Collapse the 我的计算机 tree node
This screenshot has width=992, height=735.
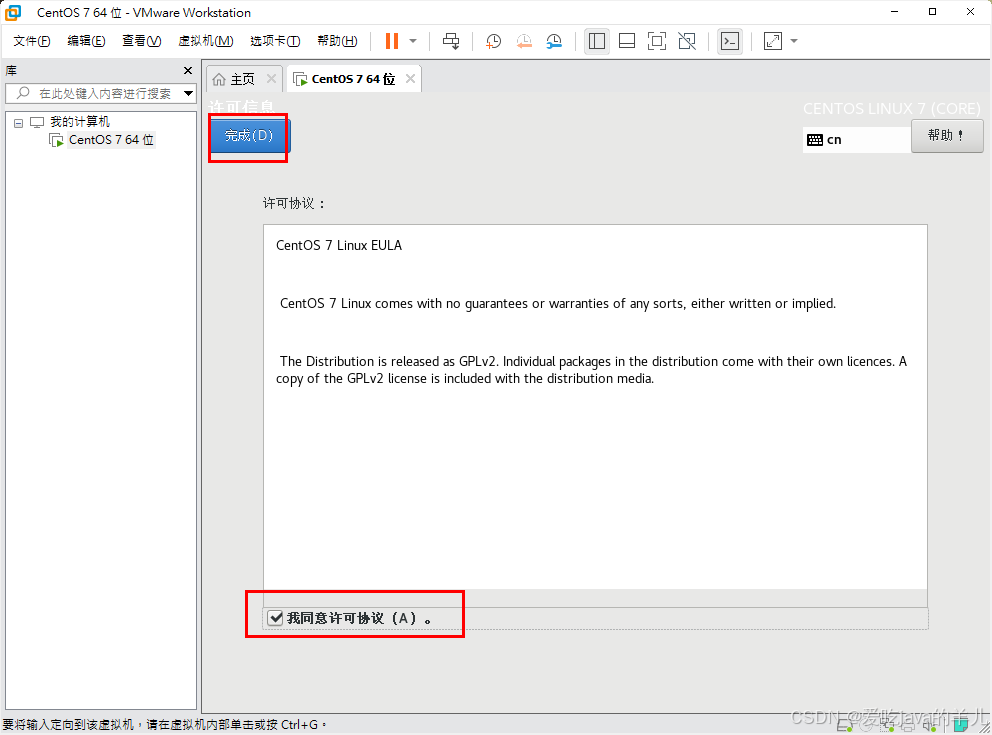click(x=18, y=123)
